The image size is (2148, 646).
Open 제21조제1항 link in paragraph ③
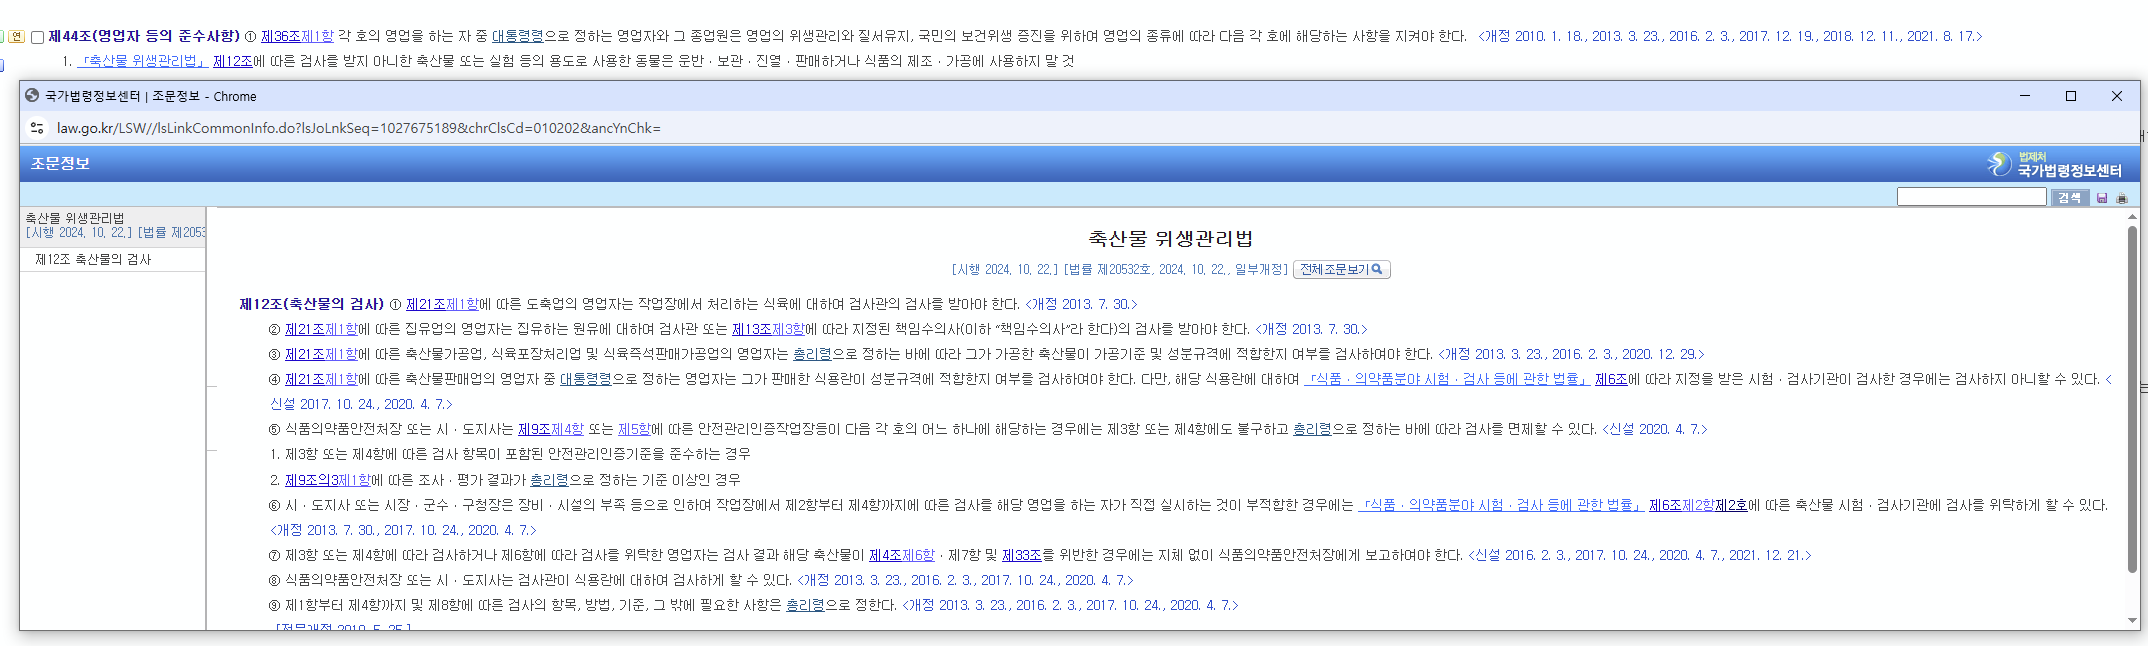tap(321, 354)
